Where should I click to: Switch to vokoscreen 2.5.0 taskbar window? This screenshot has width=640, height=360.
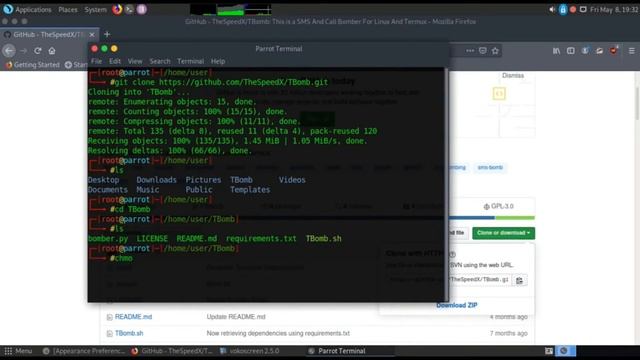[x=250, y=351]
